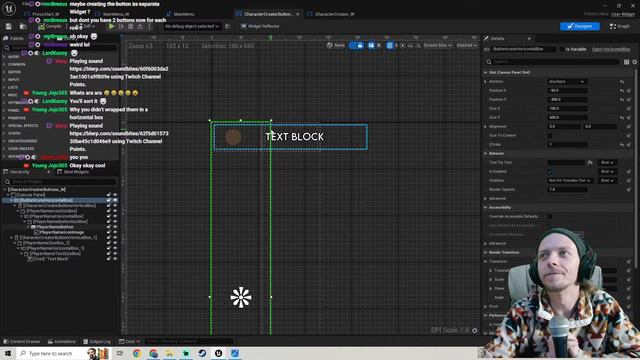640x360 pixels.
Task: Collapse the Slot (Canvas Panel Slot) section
Action: tap(486, 72)
